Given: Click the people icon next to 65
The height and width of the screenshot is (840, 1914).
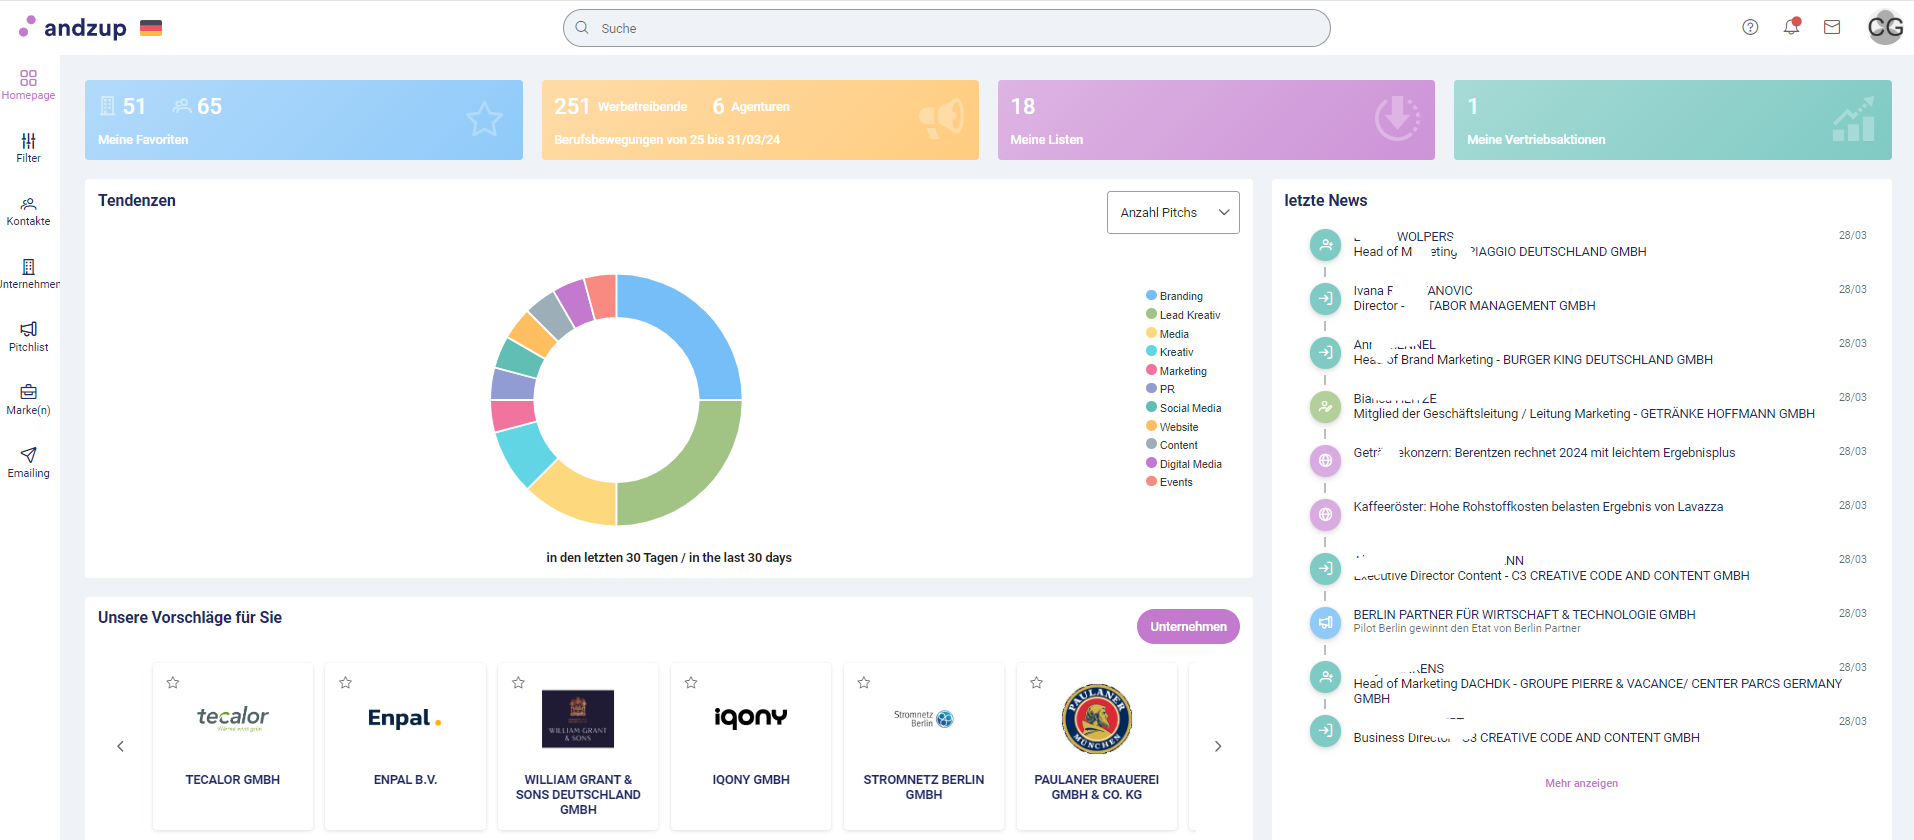Looking at the screenshot, I should click(x=181, y=106).
